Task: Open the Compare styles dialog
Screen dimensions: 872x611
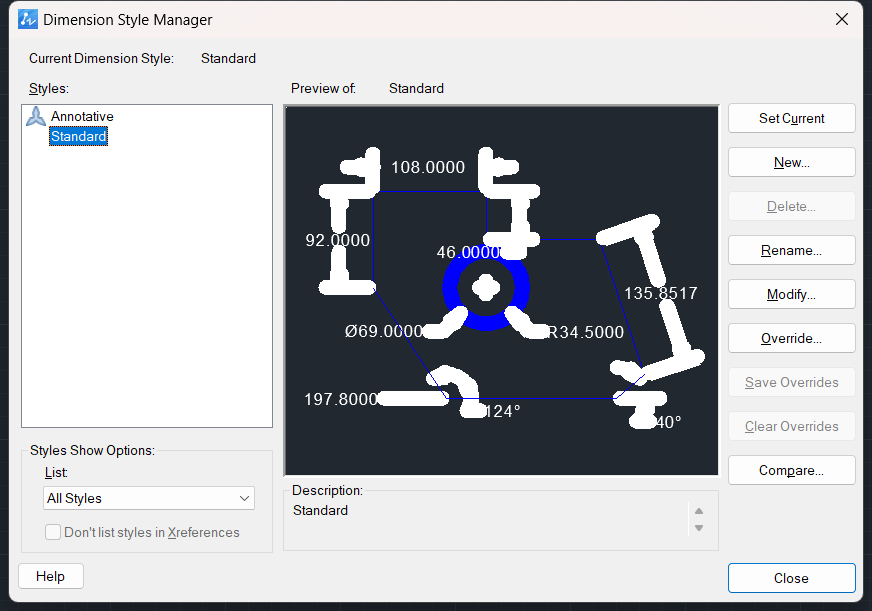Action: click(x=791, y=470)
